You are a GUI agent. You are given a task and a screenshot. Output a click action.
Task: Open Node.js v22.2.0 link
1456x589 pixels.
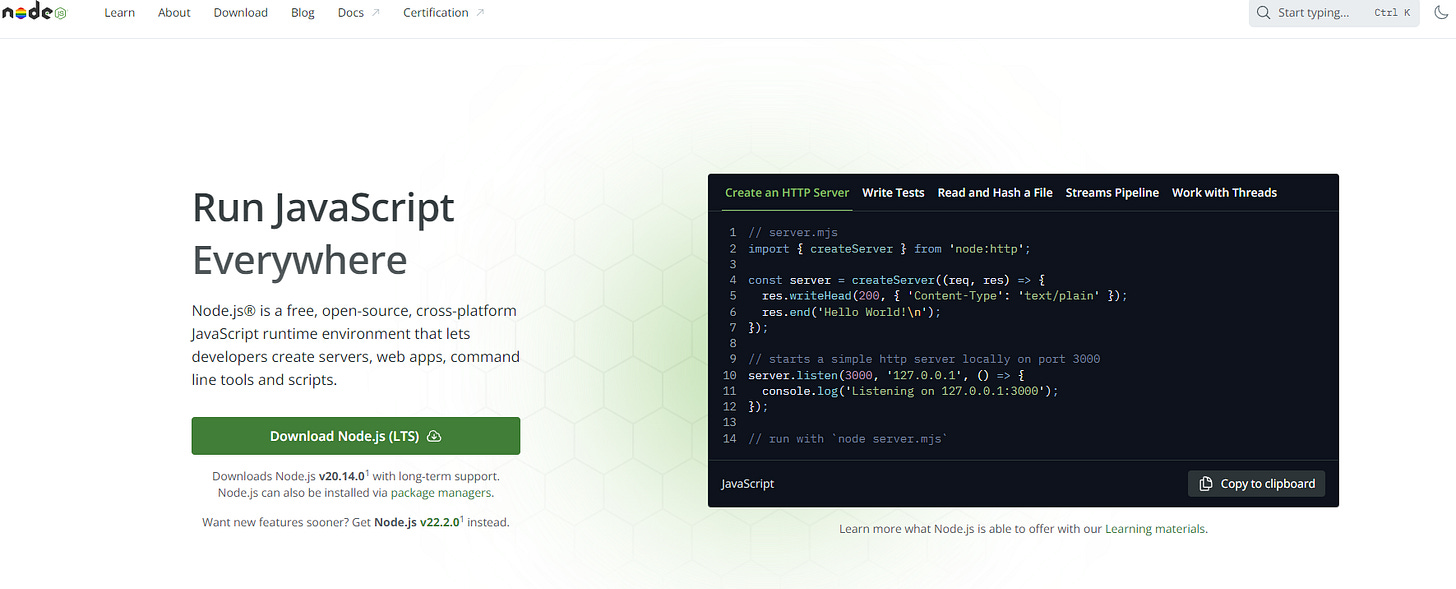[417, 522]
